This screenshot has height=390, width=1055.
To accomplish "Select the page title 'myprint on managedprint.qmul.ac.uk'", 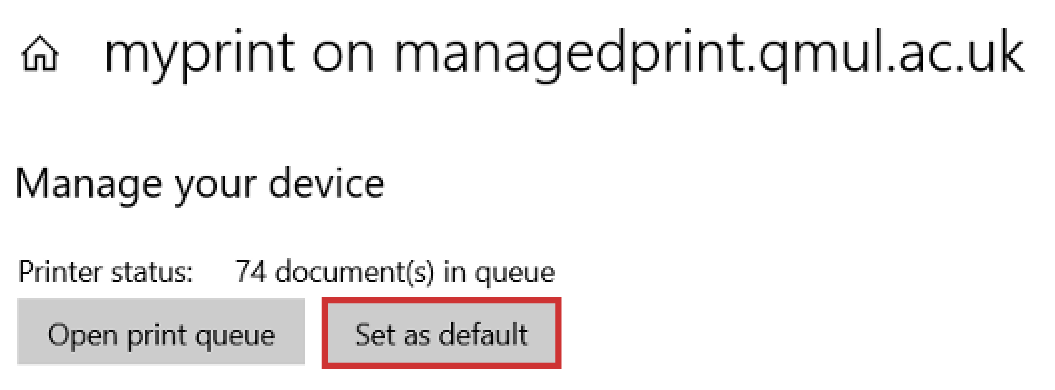I will coord(564,54).
